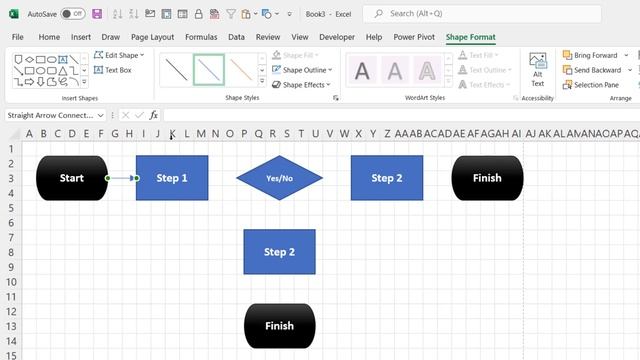Switch to the Insert tab
This screenshot has width=640, height=360.
point(81,37)
